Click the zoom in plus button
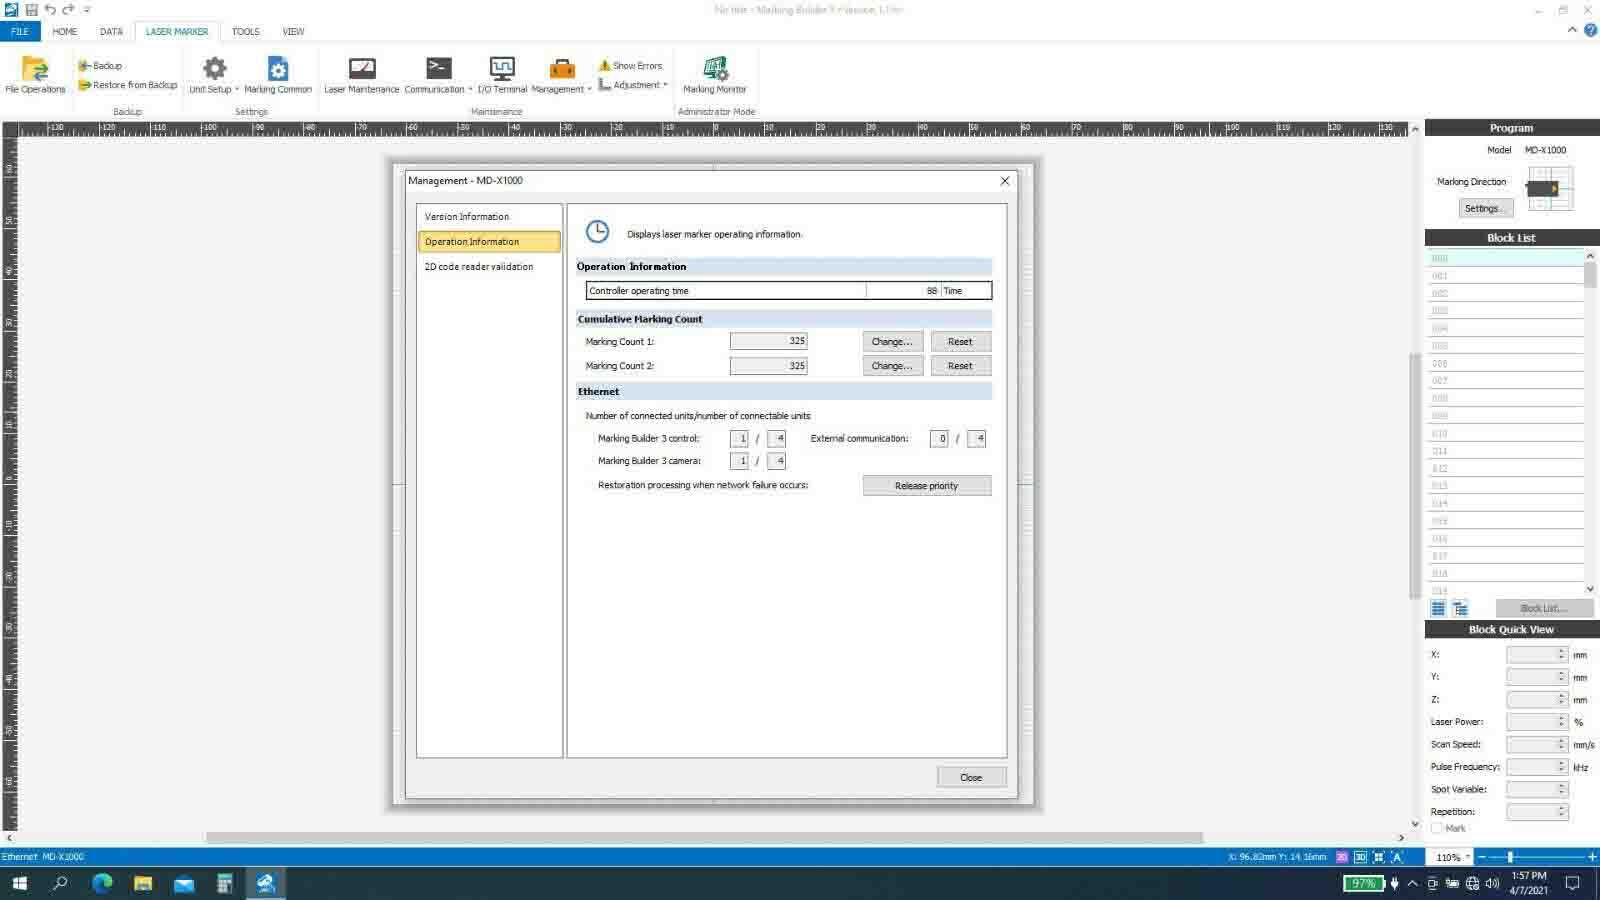This screenshot has width=1600, height=900. coord(1592,857)
